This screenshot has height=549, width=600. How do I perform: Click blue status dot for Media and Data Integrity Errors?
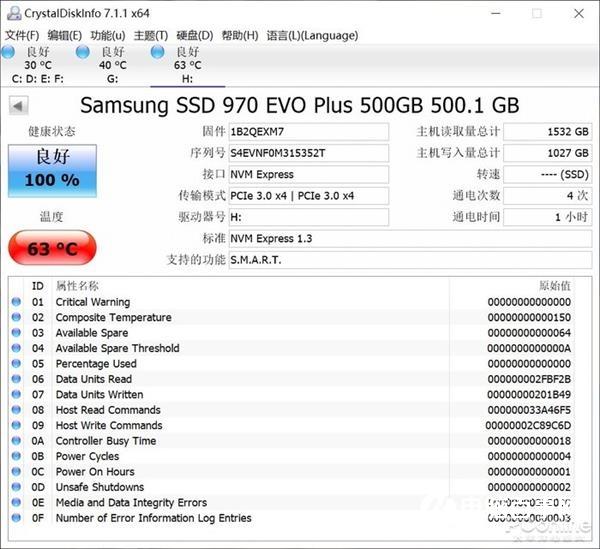tap(16, 502)
